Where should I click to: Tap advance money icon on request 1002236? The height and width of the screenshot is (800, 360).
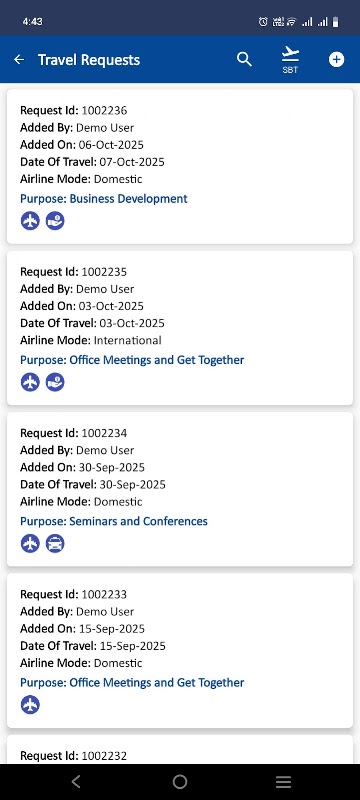click(55, 221)
